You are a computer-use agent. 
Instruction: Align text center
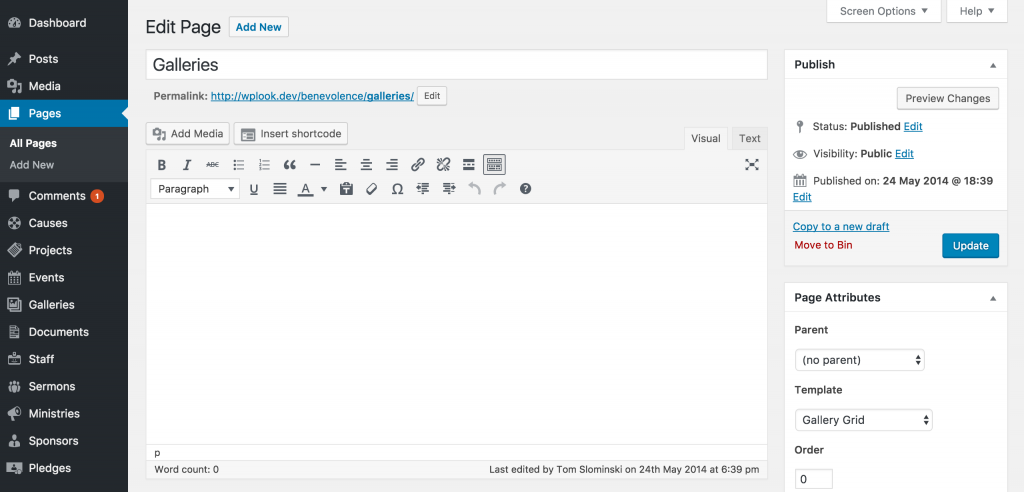[x=366, y=165]
